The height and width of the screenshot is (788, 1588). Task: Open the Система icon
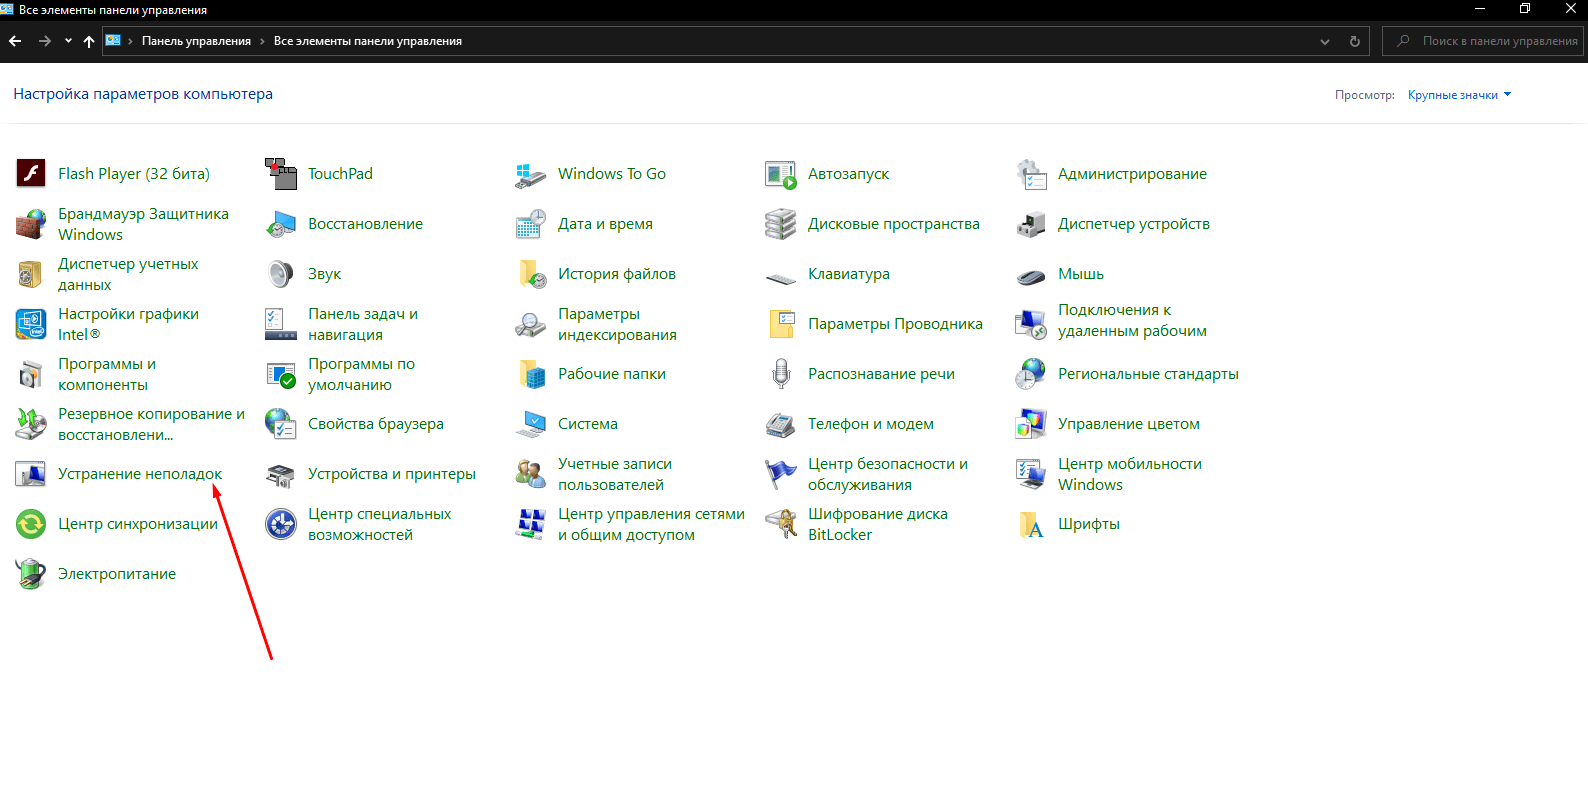(x=531, y=424)
